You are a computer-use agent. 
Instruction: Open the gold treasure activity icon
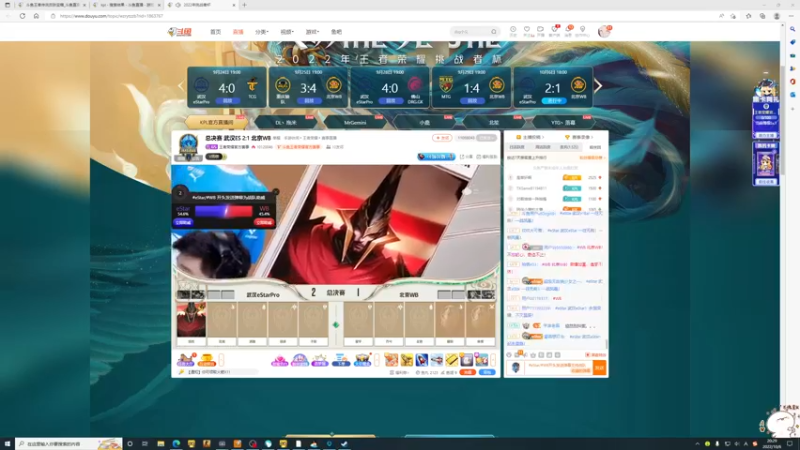click(207, 360)
